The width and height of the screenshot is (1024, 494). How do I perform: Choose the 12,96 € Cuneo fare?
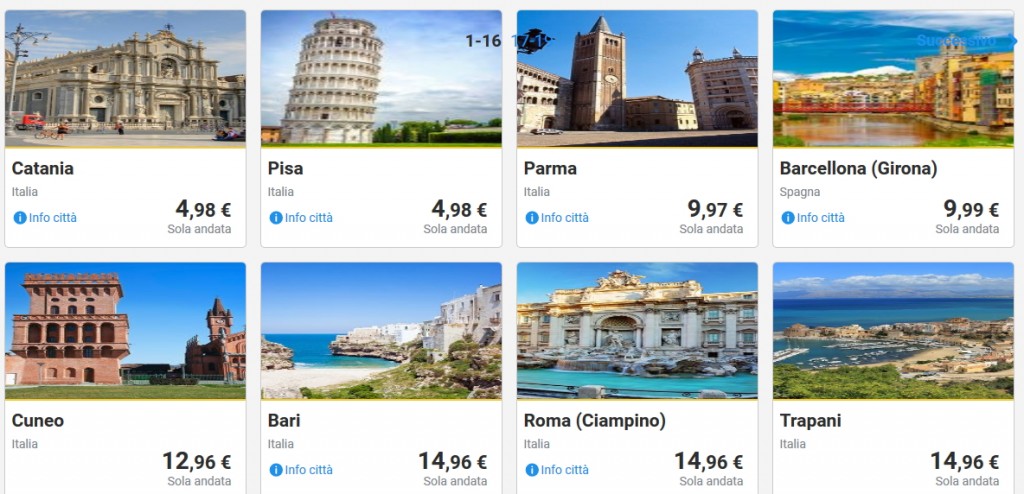[x=196, y=461]
